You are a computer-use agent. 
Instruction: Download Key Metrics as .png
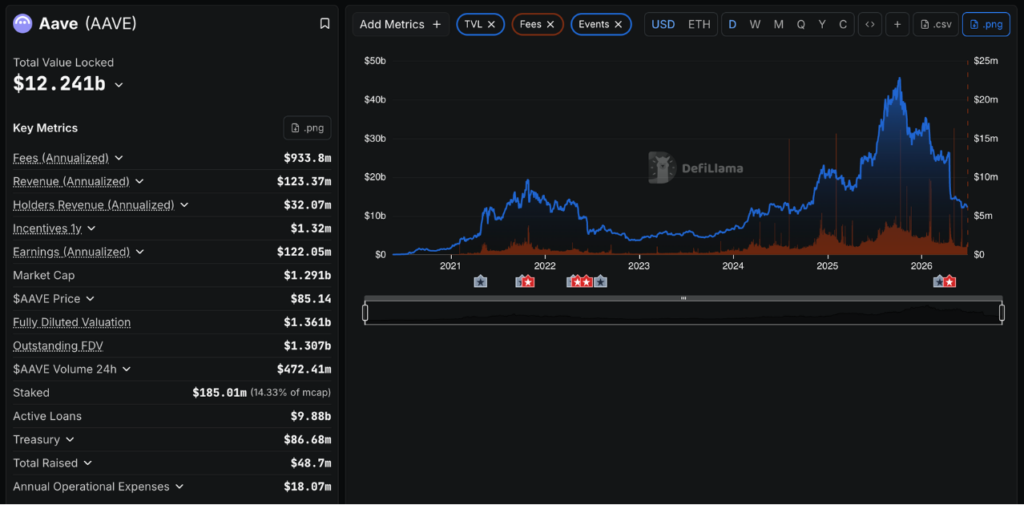pos(307,128)
